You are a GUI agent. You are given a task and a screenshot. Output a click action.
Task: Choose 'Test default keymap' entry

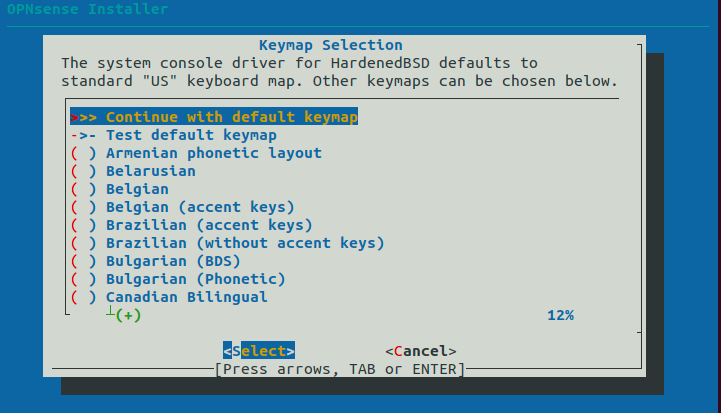(173, 135)
